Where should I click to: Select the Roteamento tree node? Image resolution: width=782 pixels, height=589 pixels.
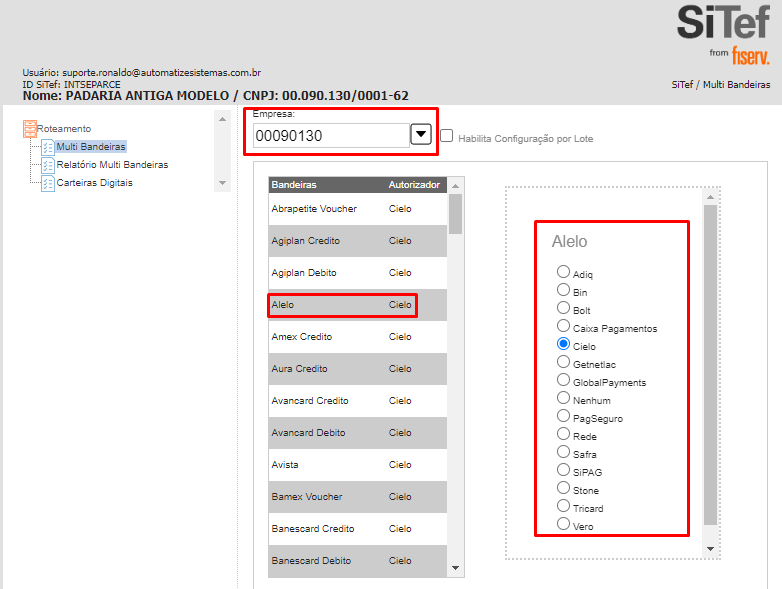coord(64,129)
